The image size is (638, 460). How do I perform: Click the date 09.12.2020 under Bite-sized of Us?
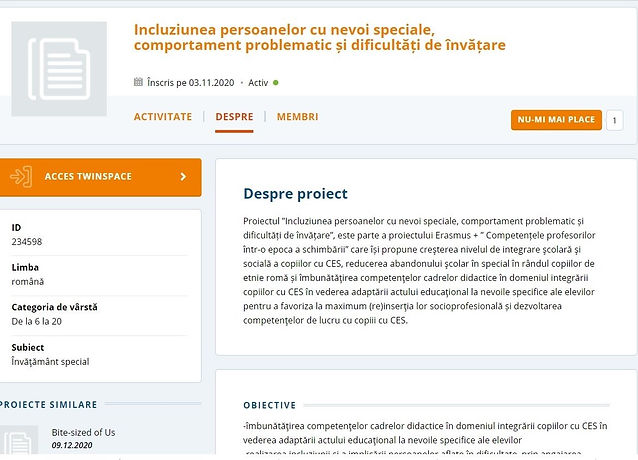pyautogui.click(x=72, y=445)
